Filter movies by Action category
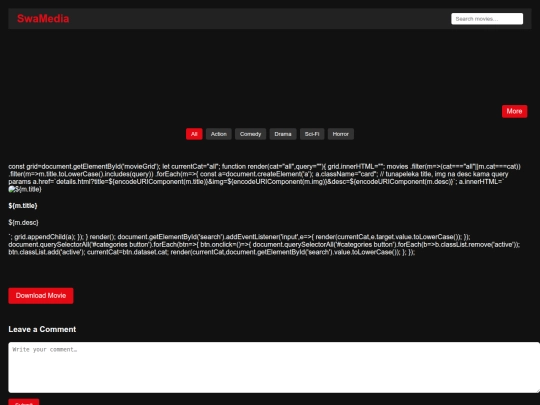Image resolution: width=540 pixels, height=405 pixels. point(219,134)
